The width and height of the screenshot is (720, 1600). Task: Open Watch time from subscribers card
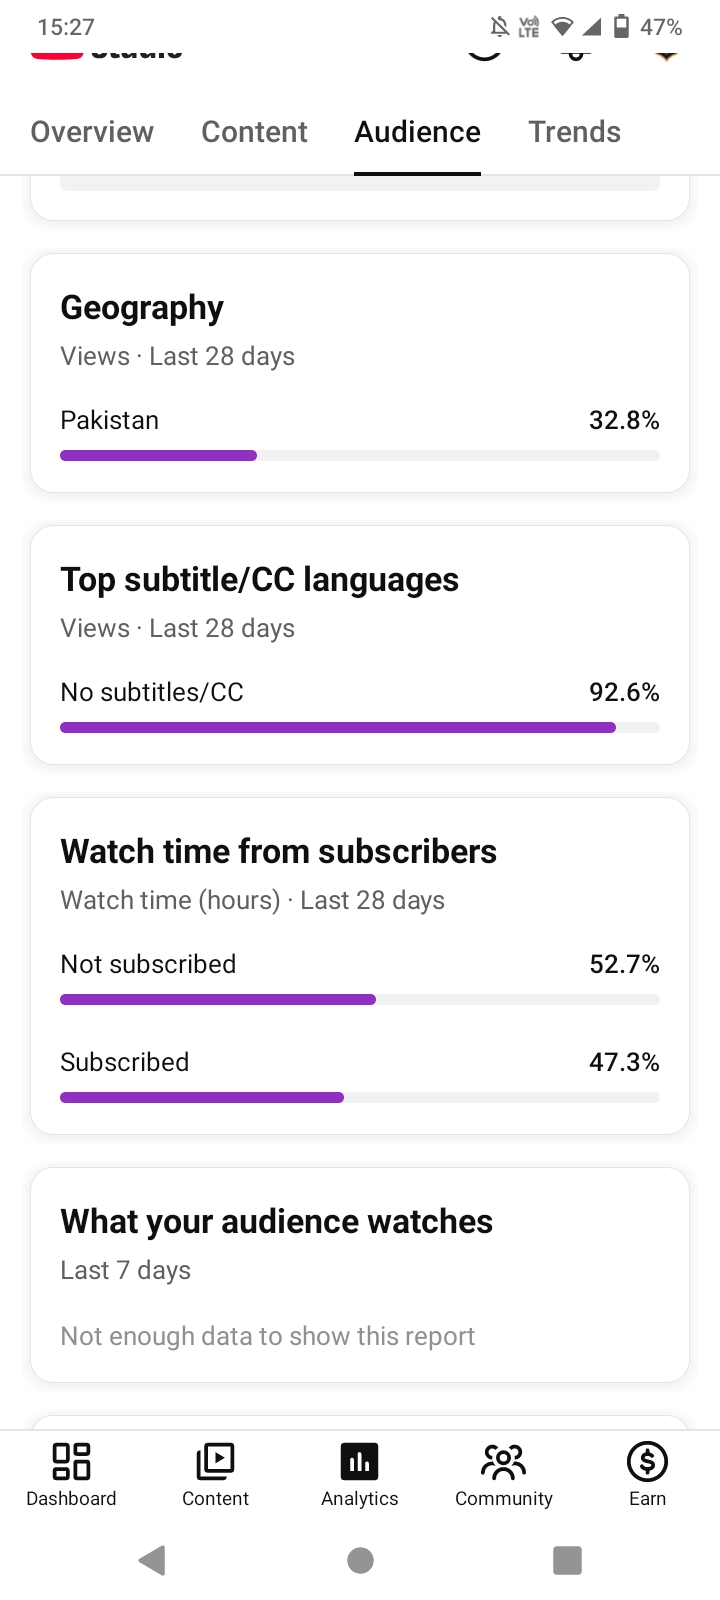(x=360, y=966)
